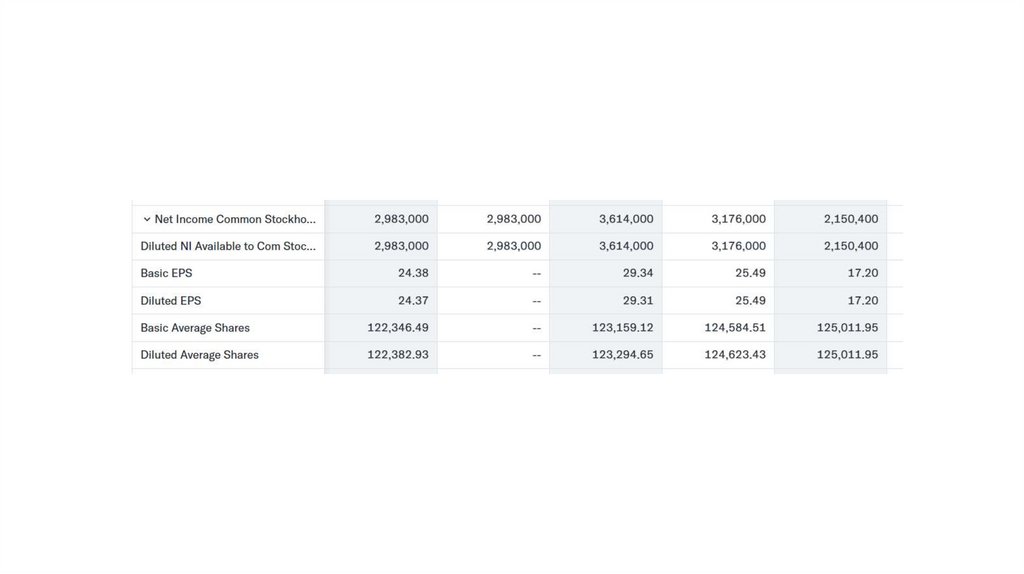
Task: Click the Diluted Average Shares row label
Action: [x=200, y=355]
